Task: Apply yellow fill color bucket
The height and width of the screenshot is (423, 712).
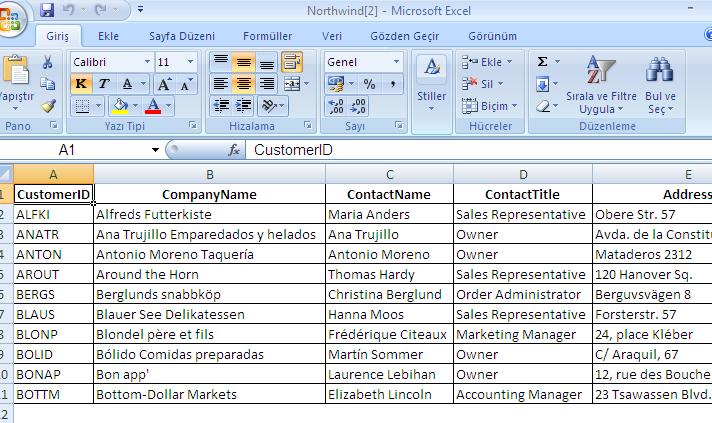Action: [120, 106]
